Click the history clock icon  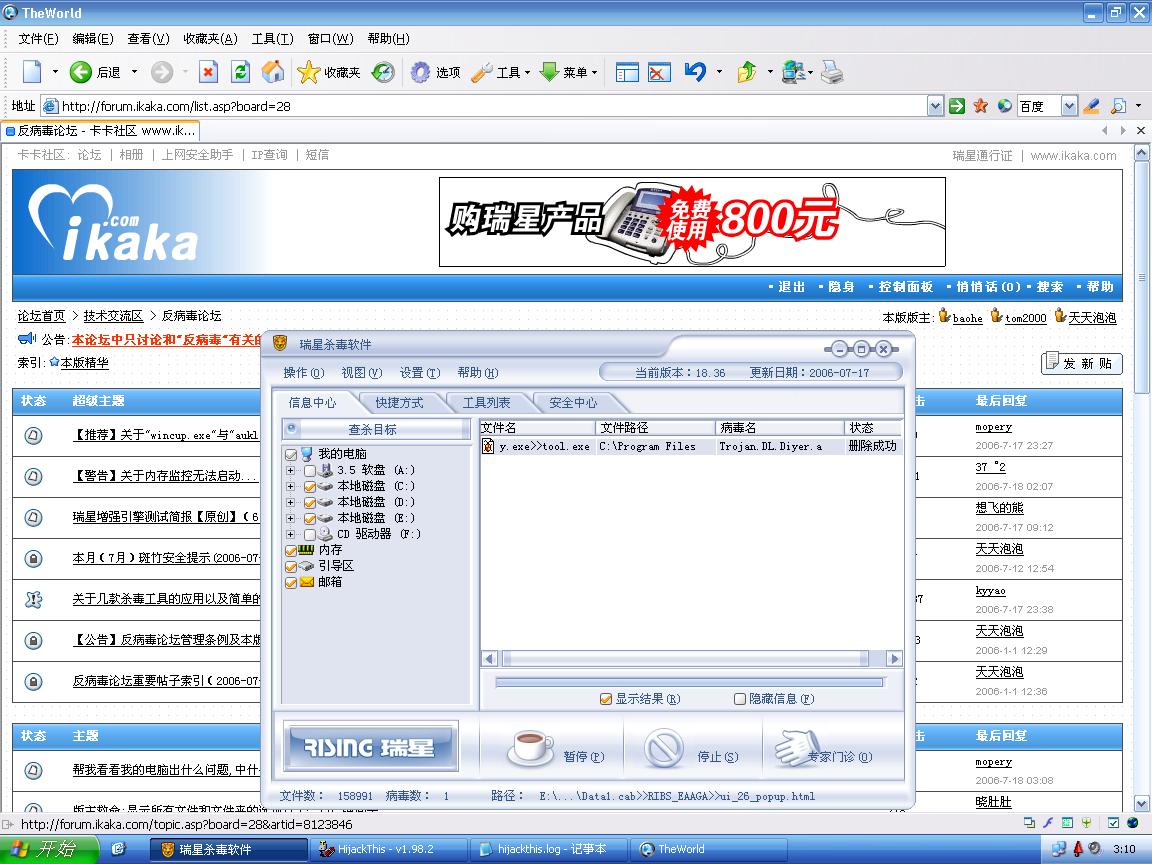[x=383, y=72]
